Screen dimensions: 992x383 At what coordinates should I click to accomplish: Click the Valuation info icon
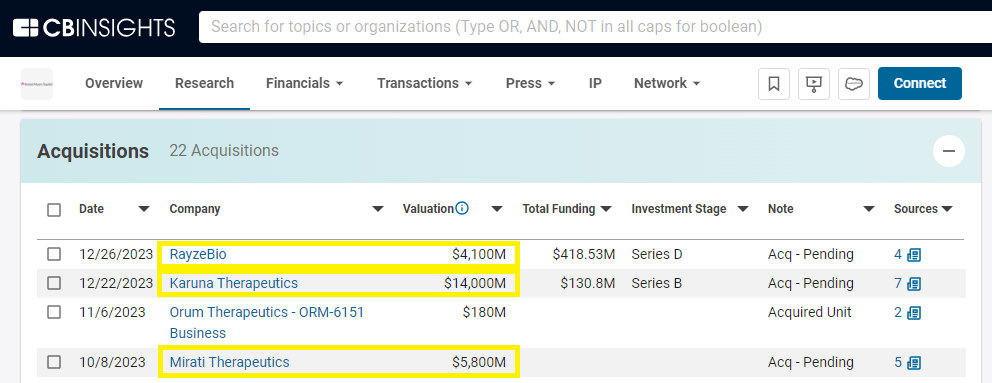click(x=462, y=208)
